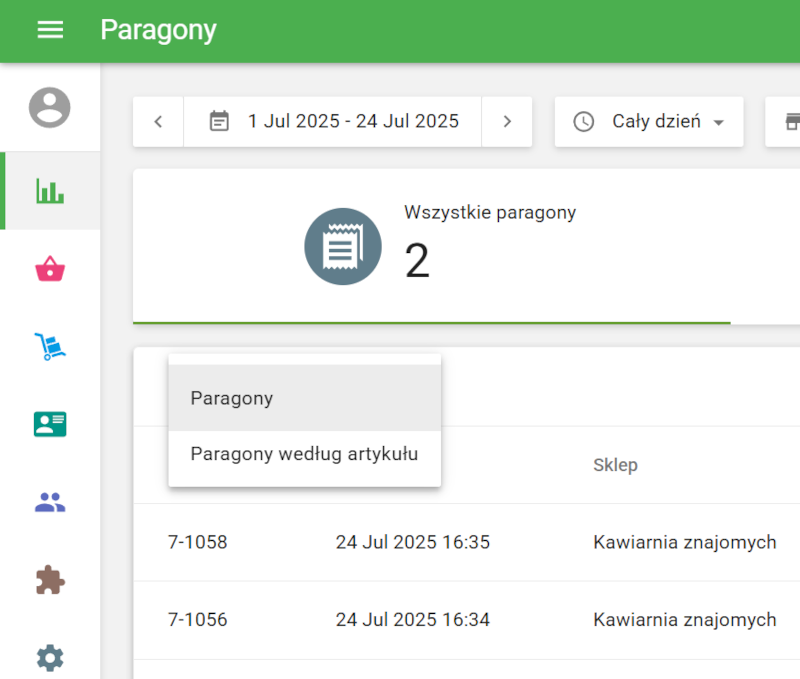Viewport: 800px width, 679px height.
Task: Select the reports bar chart icon
Action: click(50, 190)
